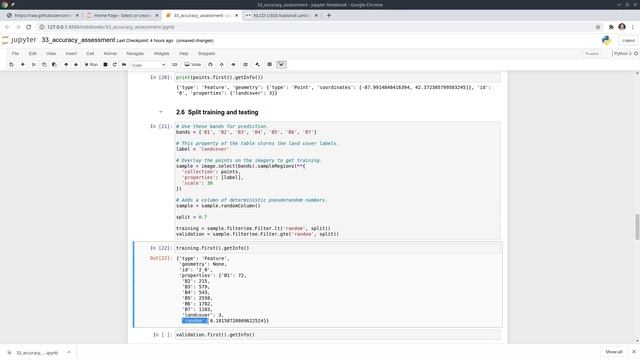Image resolution: width=640 pixels, height=360 pixels.
Task: Click the table grid icon in toolbar
Action: point(269,64)
